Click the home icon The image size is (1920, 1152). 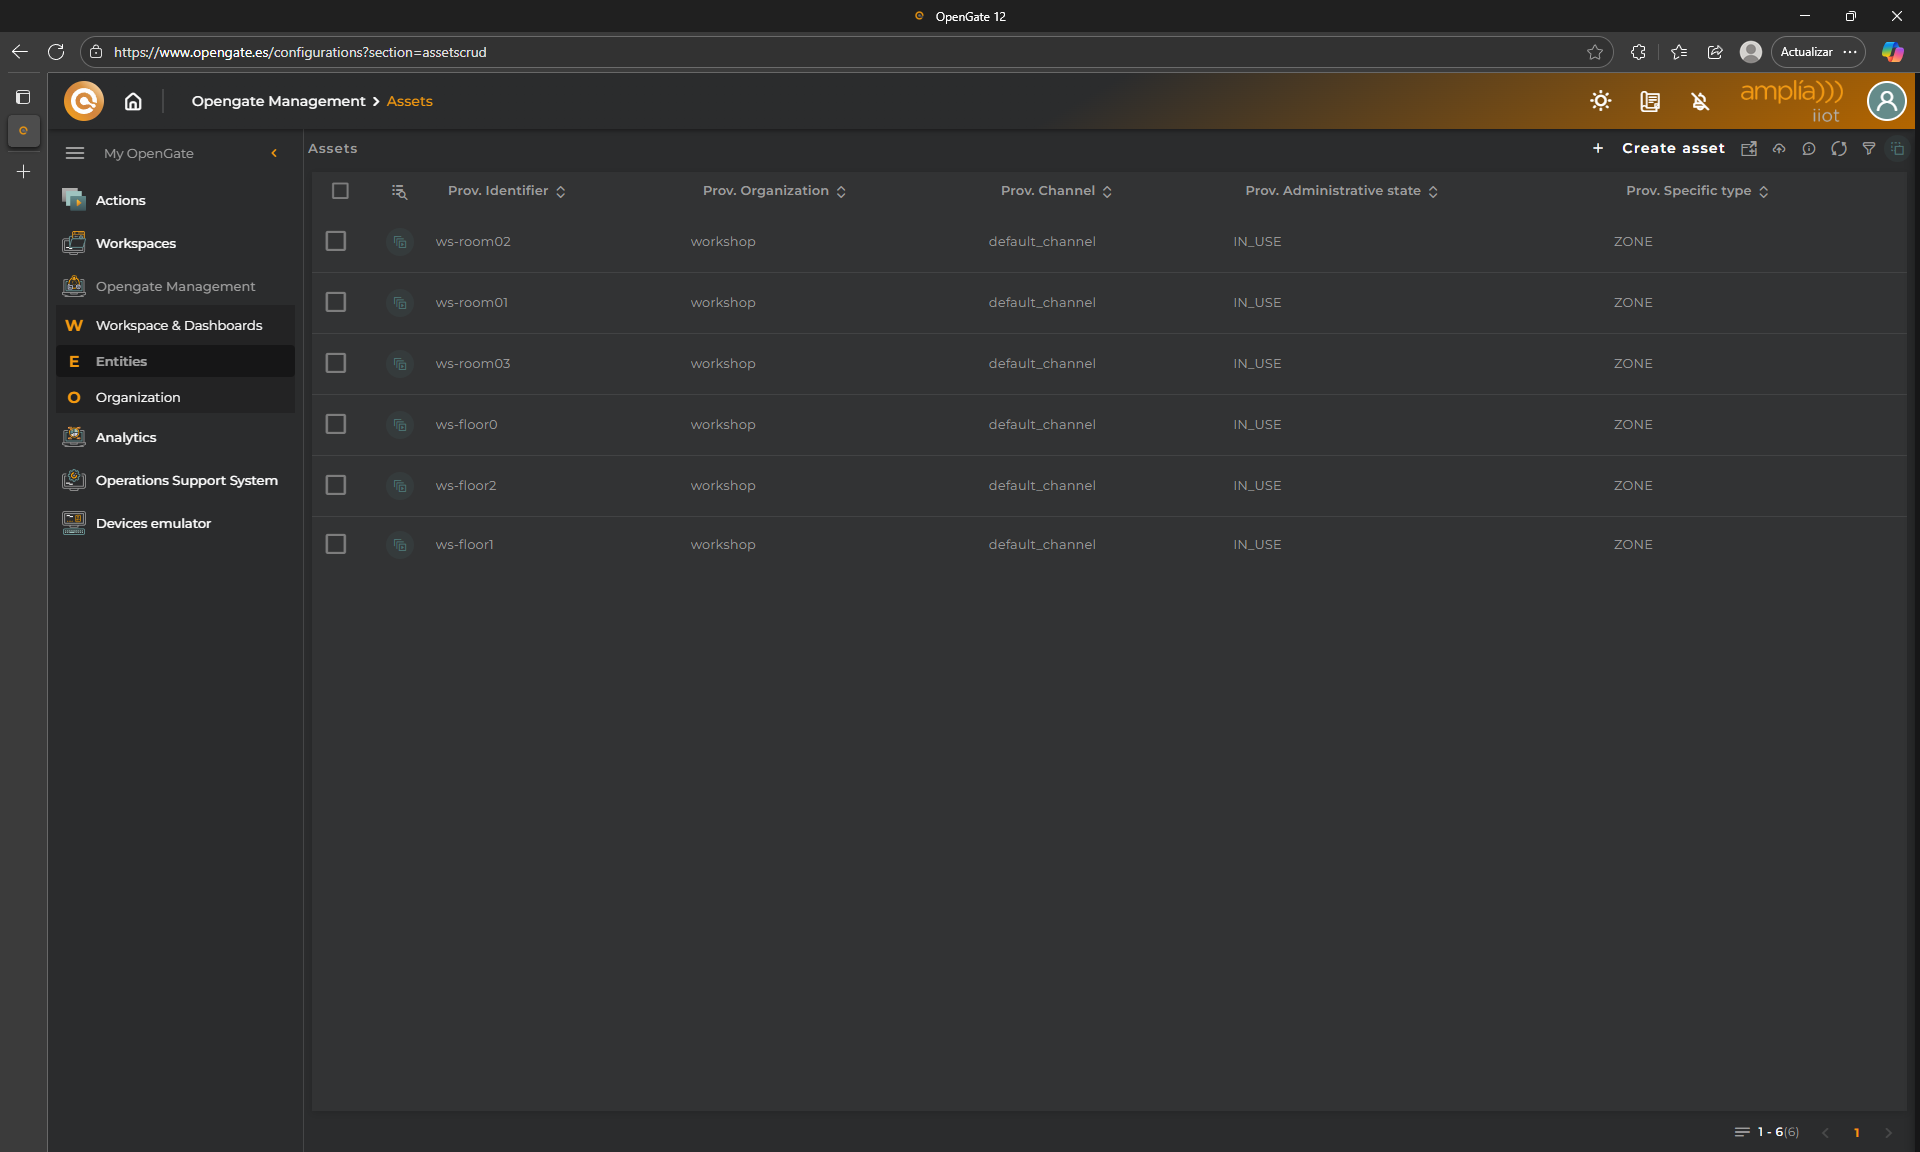pos(133,101)
